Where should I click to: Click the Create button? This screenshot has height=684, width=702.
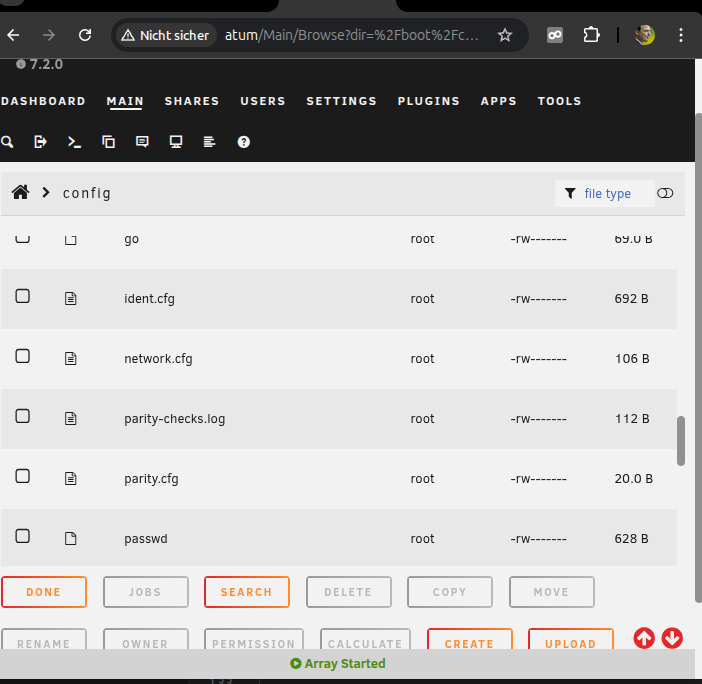[x=470, y=640]
